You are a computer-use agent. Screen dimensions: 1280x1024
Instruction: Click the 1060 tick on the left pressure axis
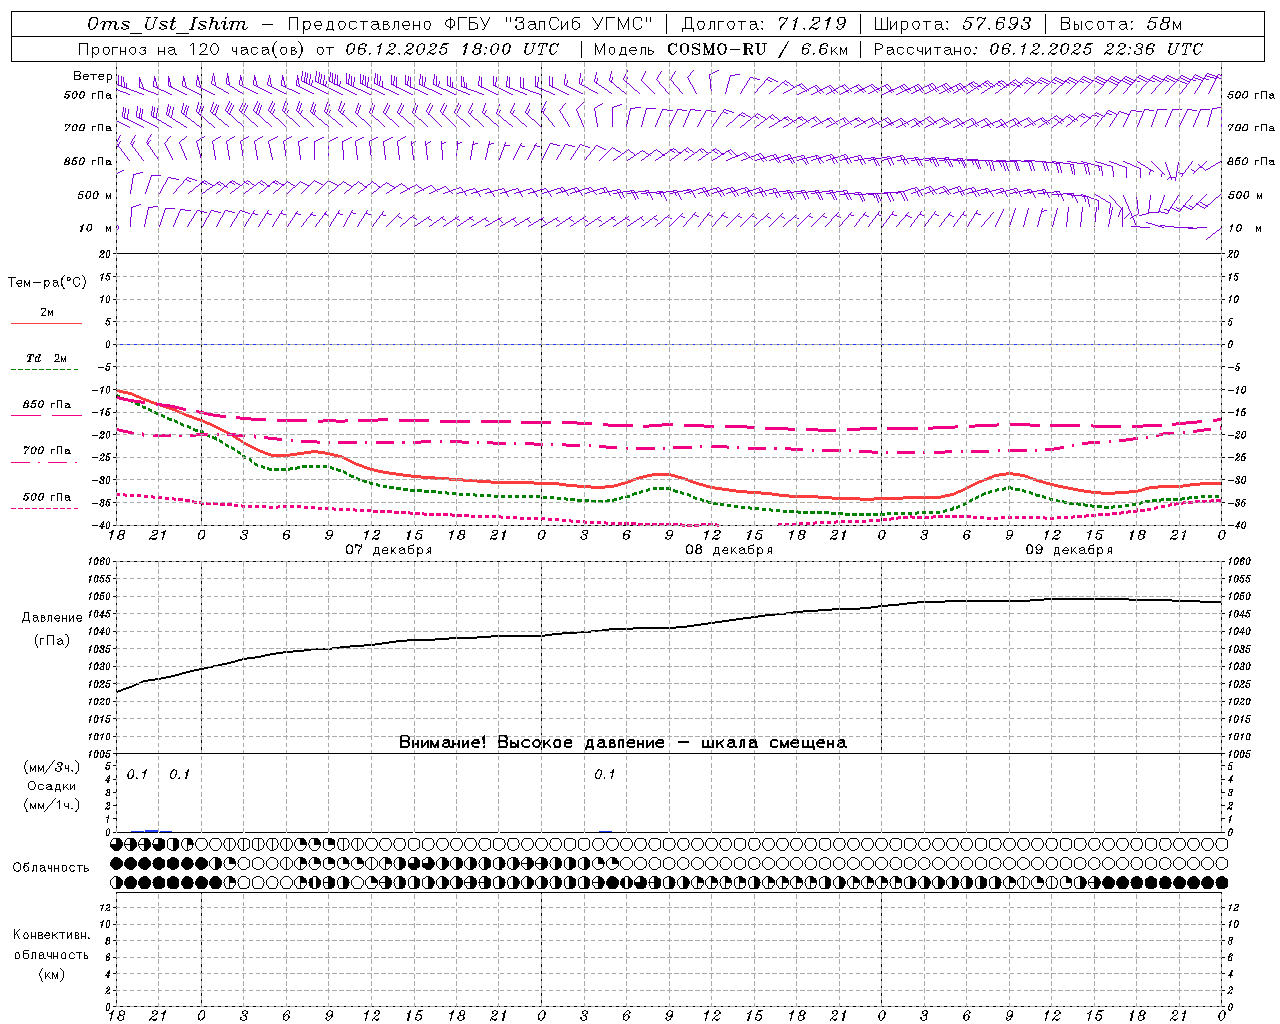coord(100,562)
